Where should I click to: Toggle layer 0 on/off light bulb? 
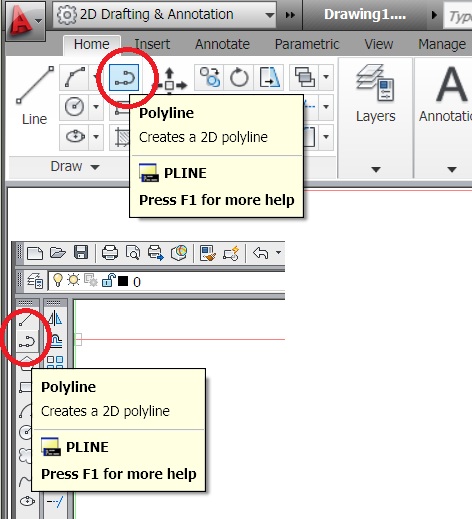58,280
